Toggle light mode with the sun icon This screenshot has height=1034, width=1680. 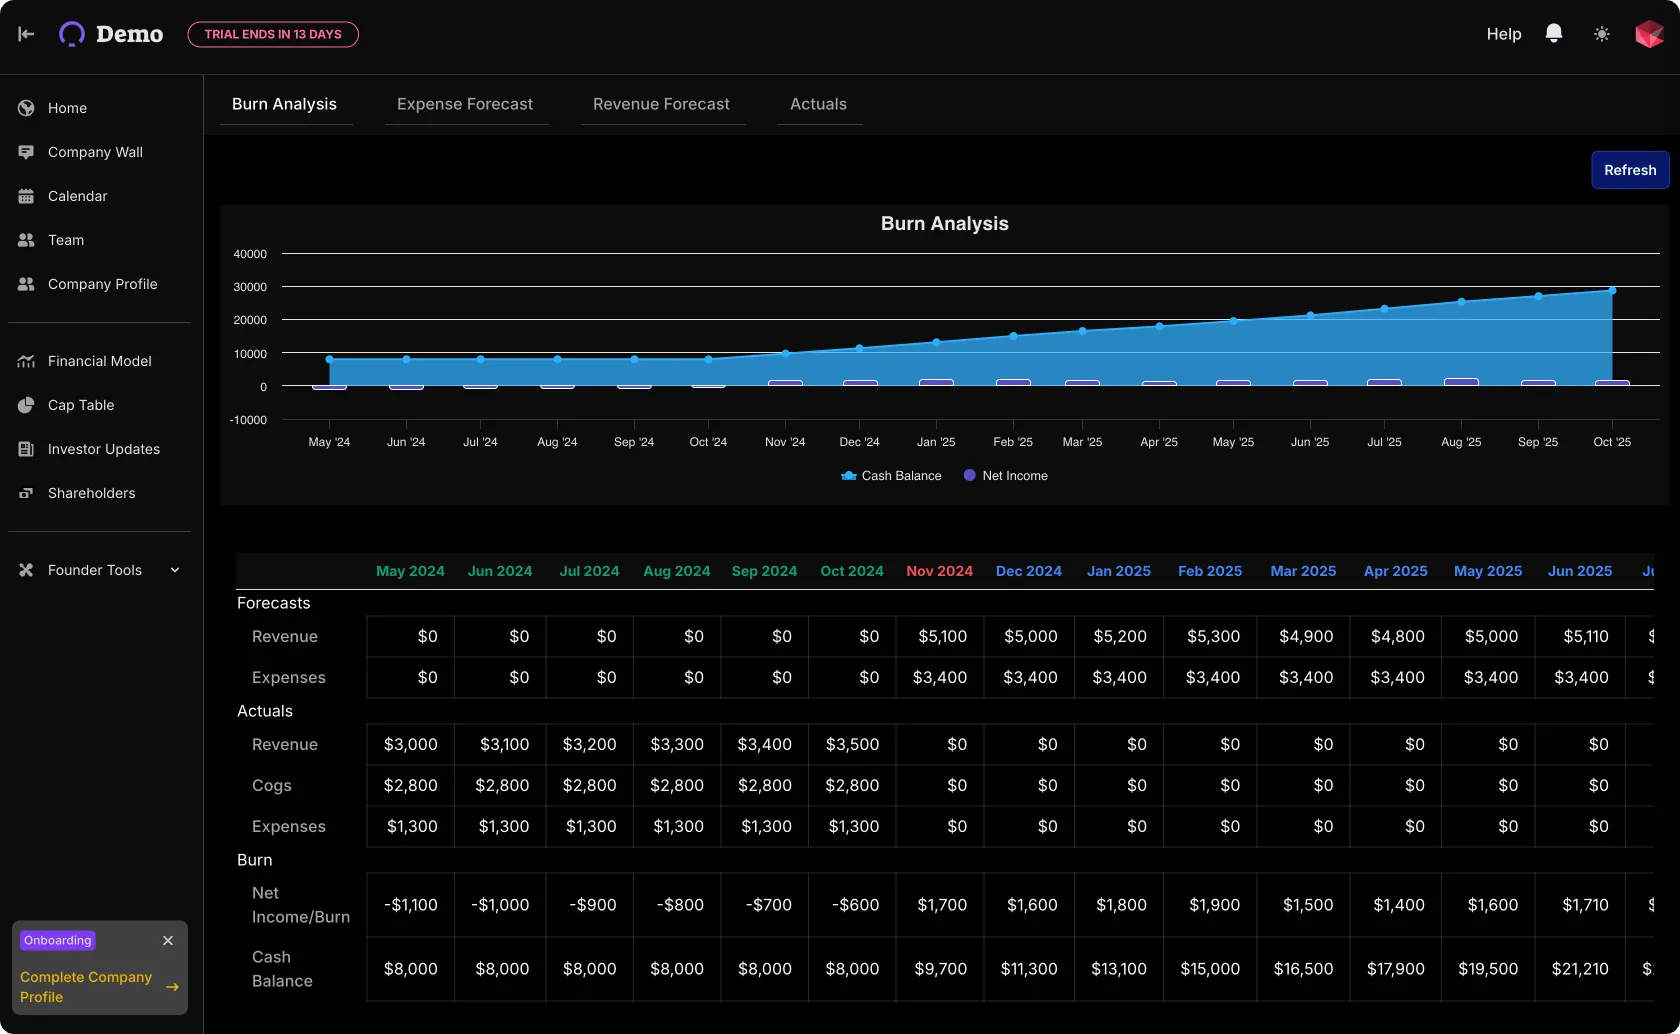[1602, 34]
